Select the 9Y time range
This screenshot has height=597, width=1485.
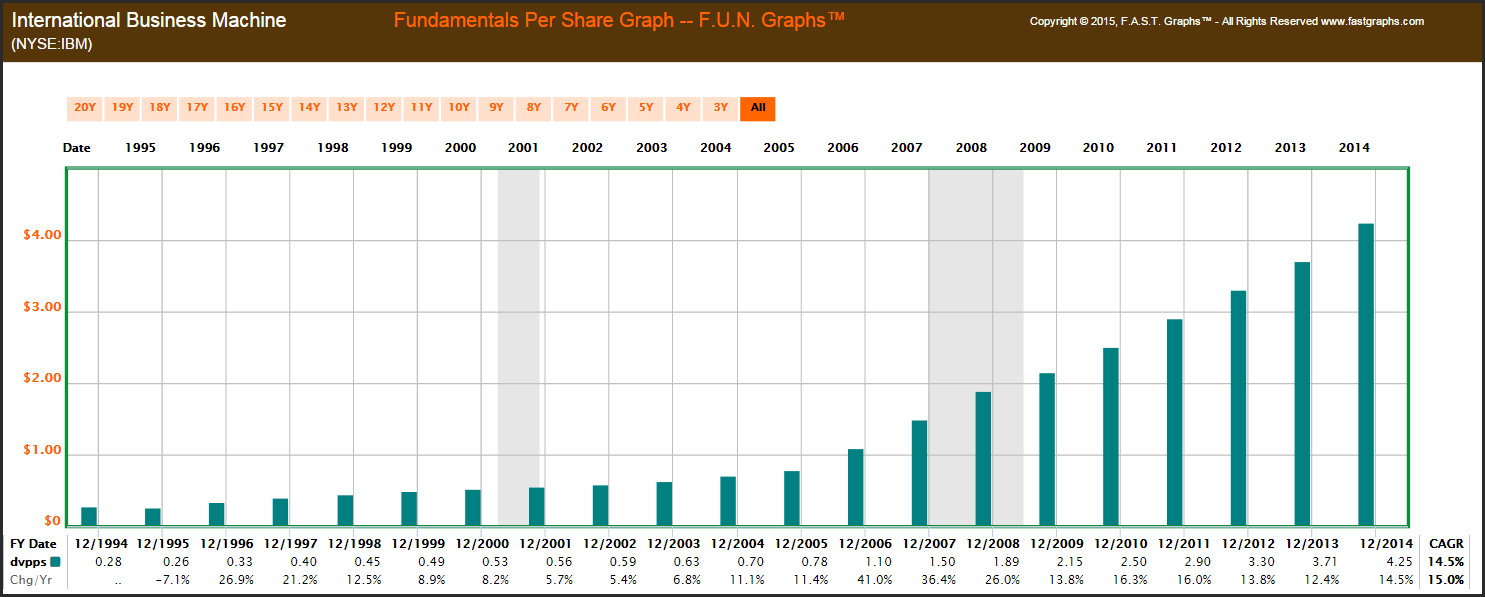click(x=496, y=108)
